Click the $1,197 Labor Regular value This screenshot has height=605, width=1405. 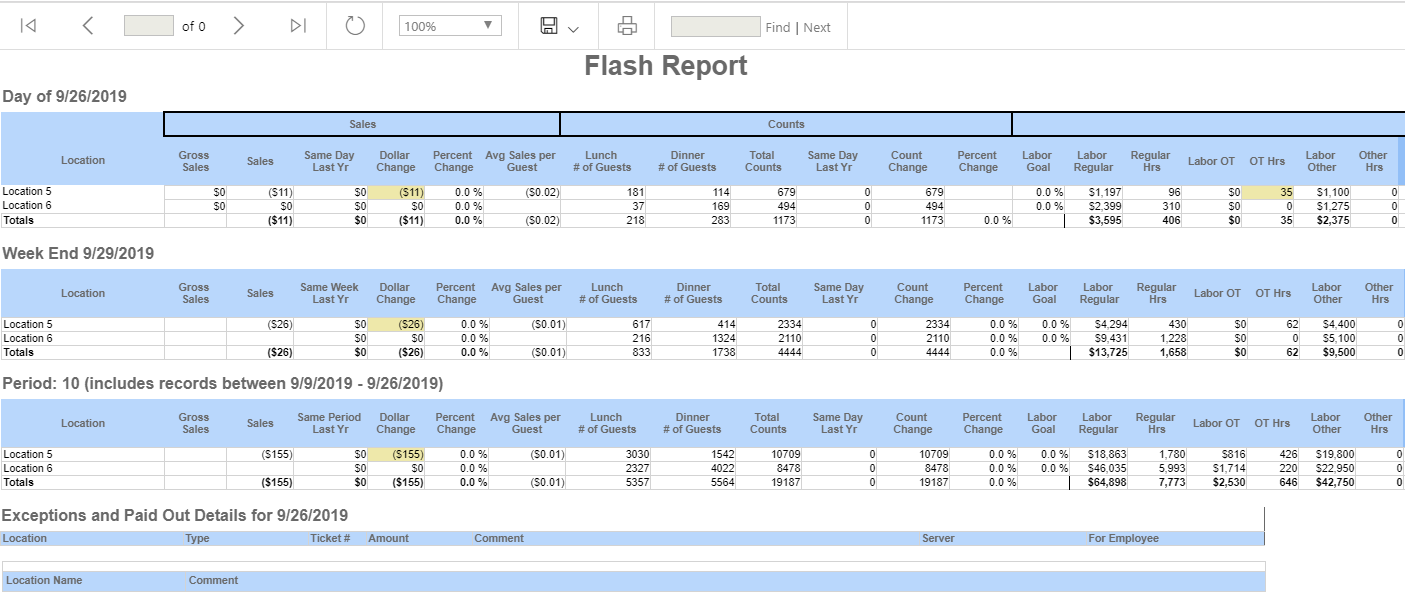coord(1106,191)
